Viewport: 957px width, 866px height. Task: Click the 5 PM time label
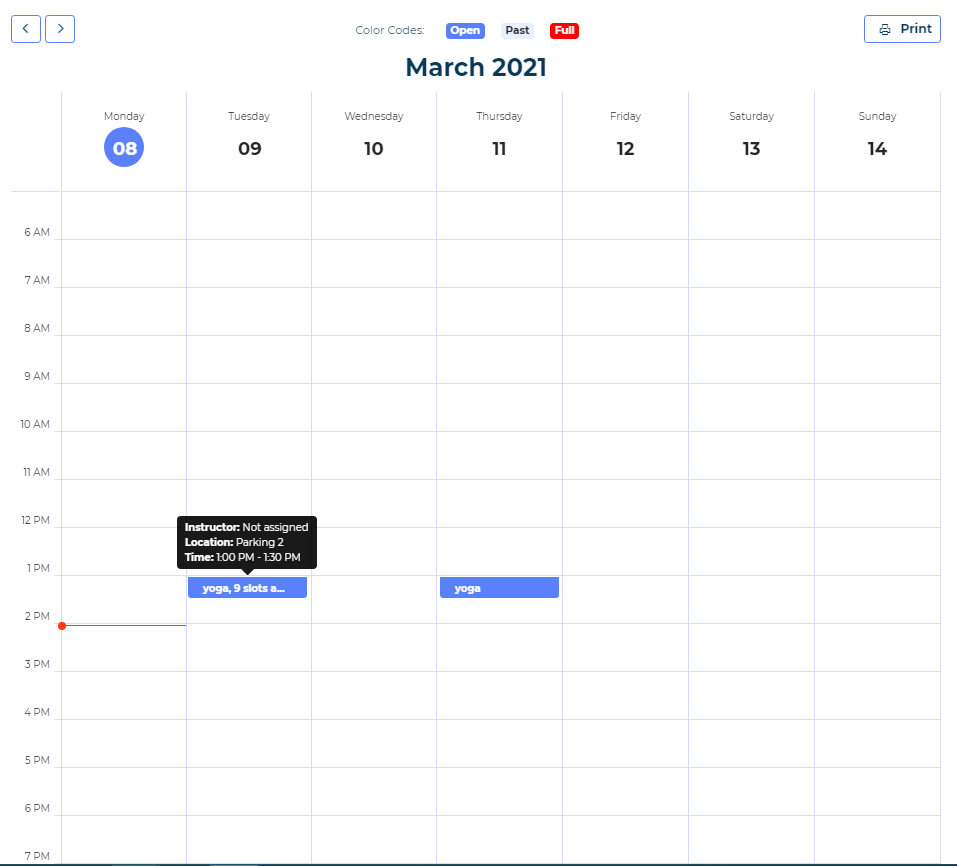(37, 760)
